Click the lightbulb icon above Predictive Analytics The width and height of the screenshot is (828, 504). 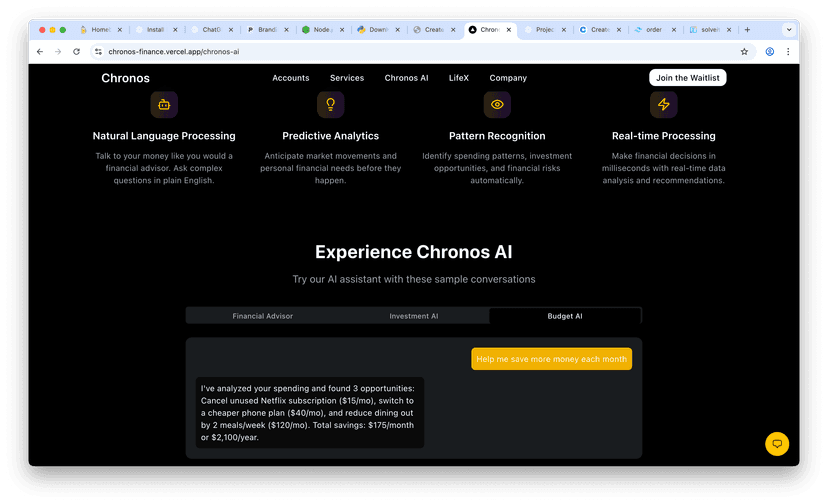[331, 105]
